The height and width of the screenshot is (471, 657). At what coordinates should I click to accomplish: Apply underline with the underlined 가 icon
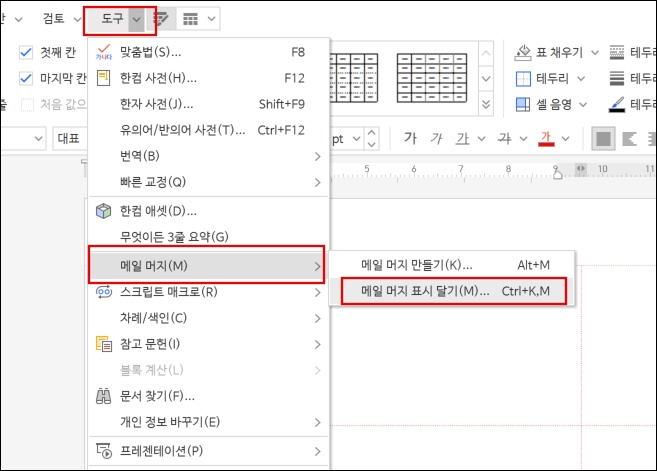[x=463, y=138]
